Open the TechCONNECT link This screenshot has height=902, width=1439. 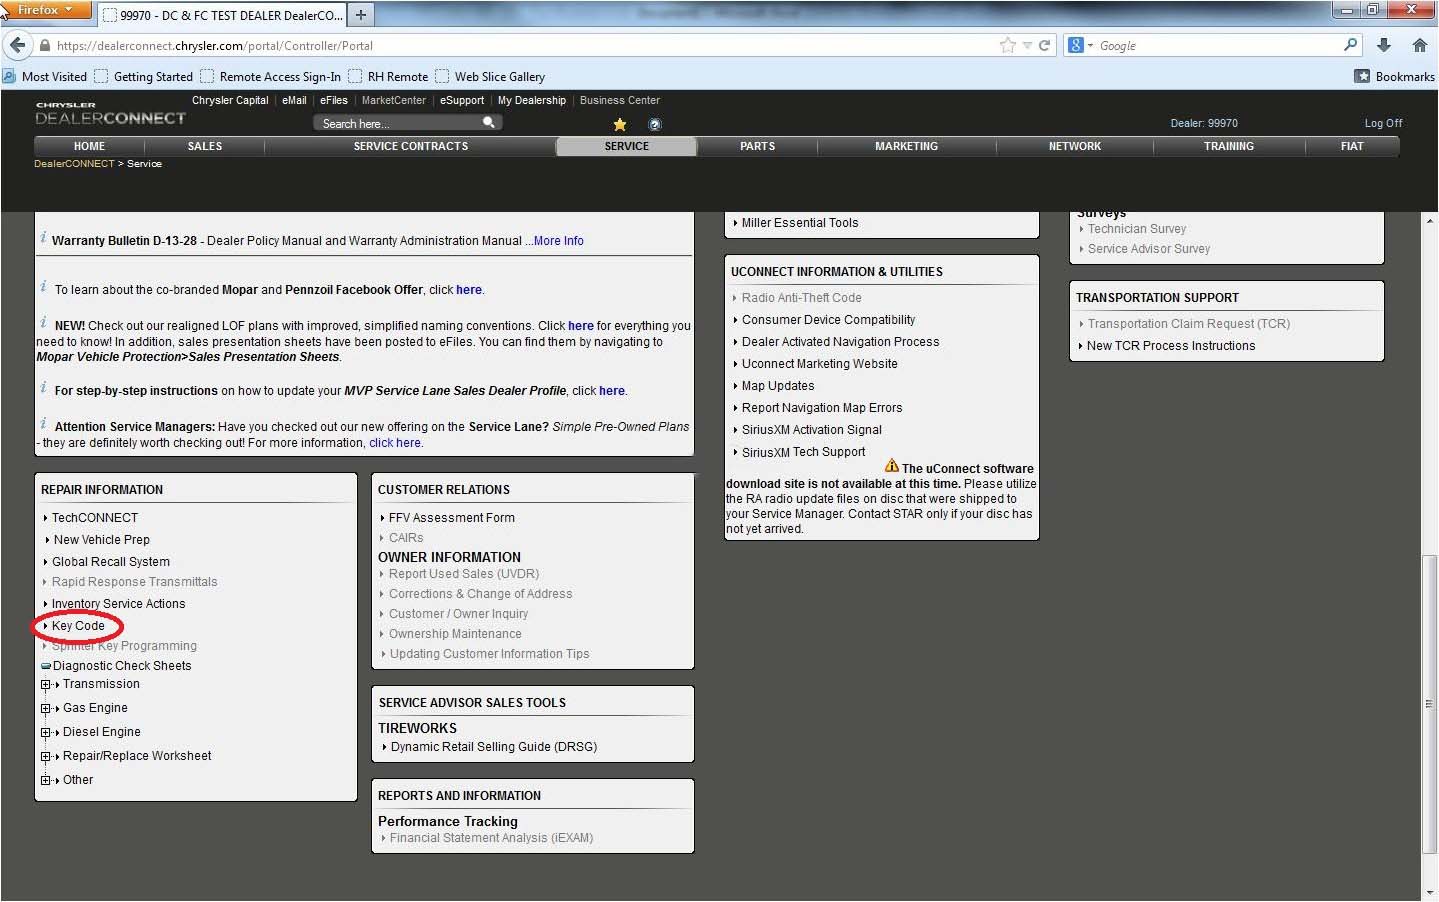[95, 518]
